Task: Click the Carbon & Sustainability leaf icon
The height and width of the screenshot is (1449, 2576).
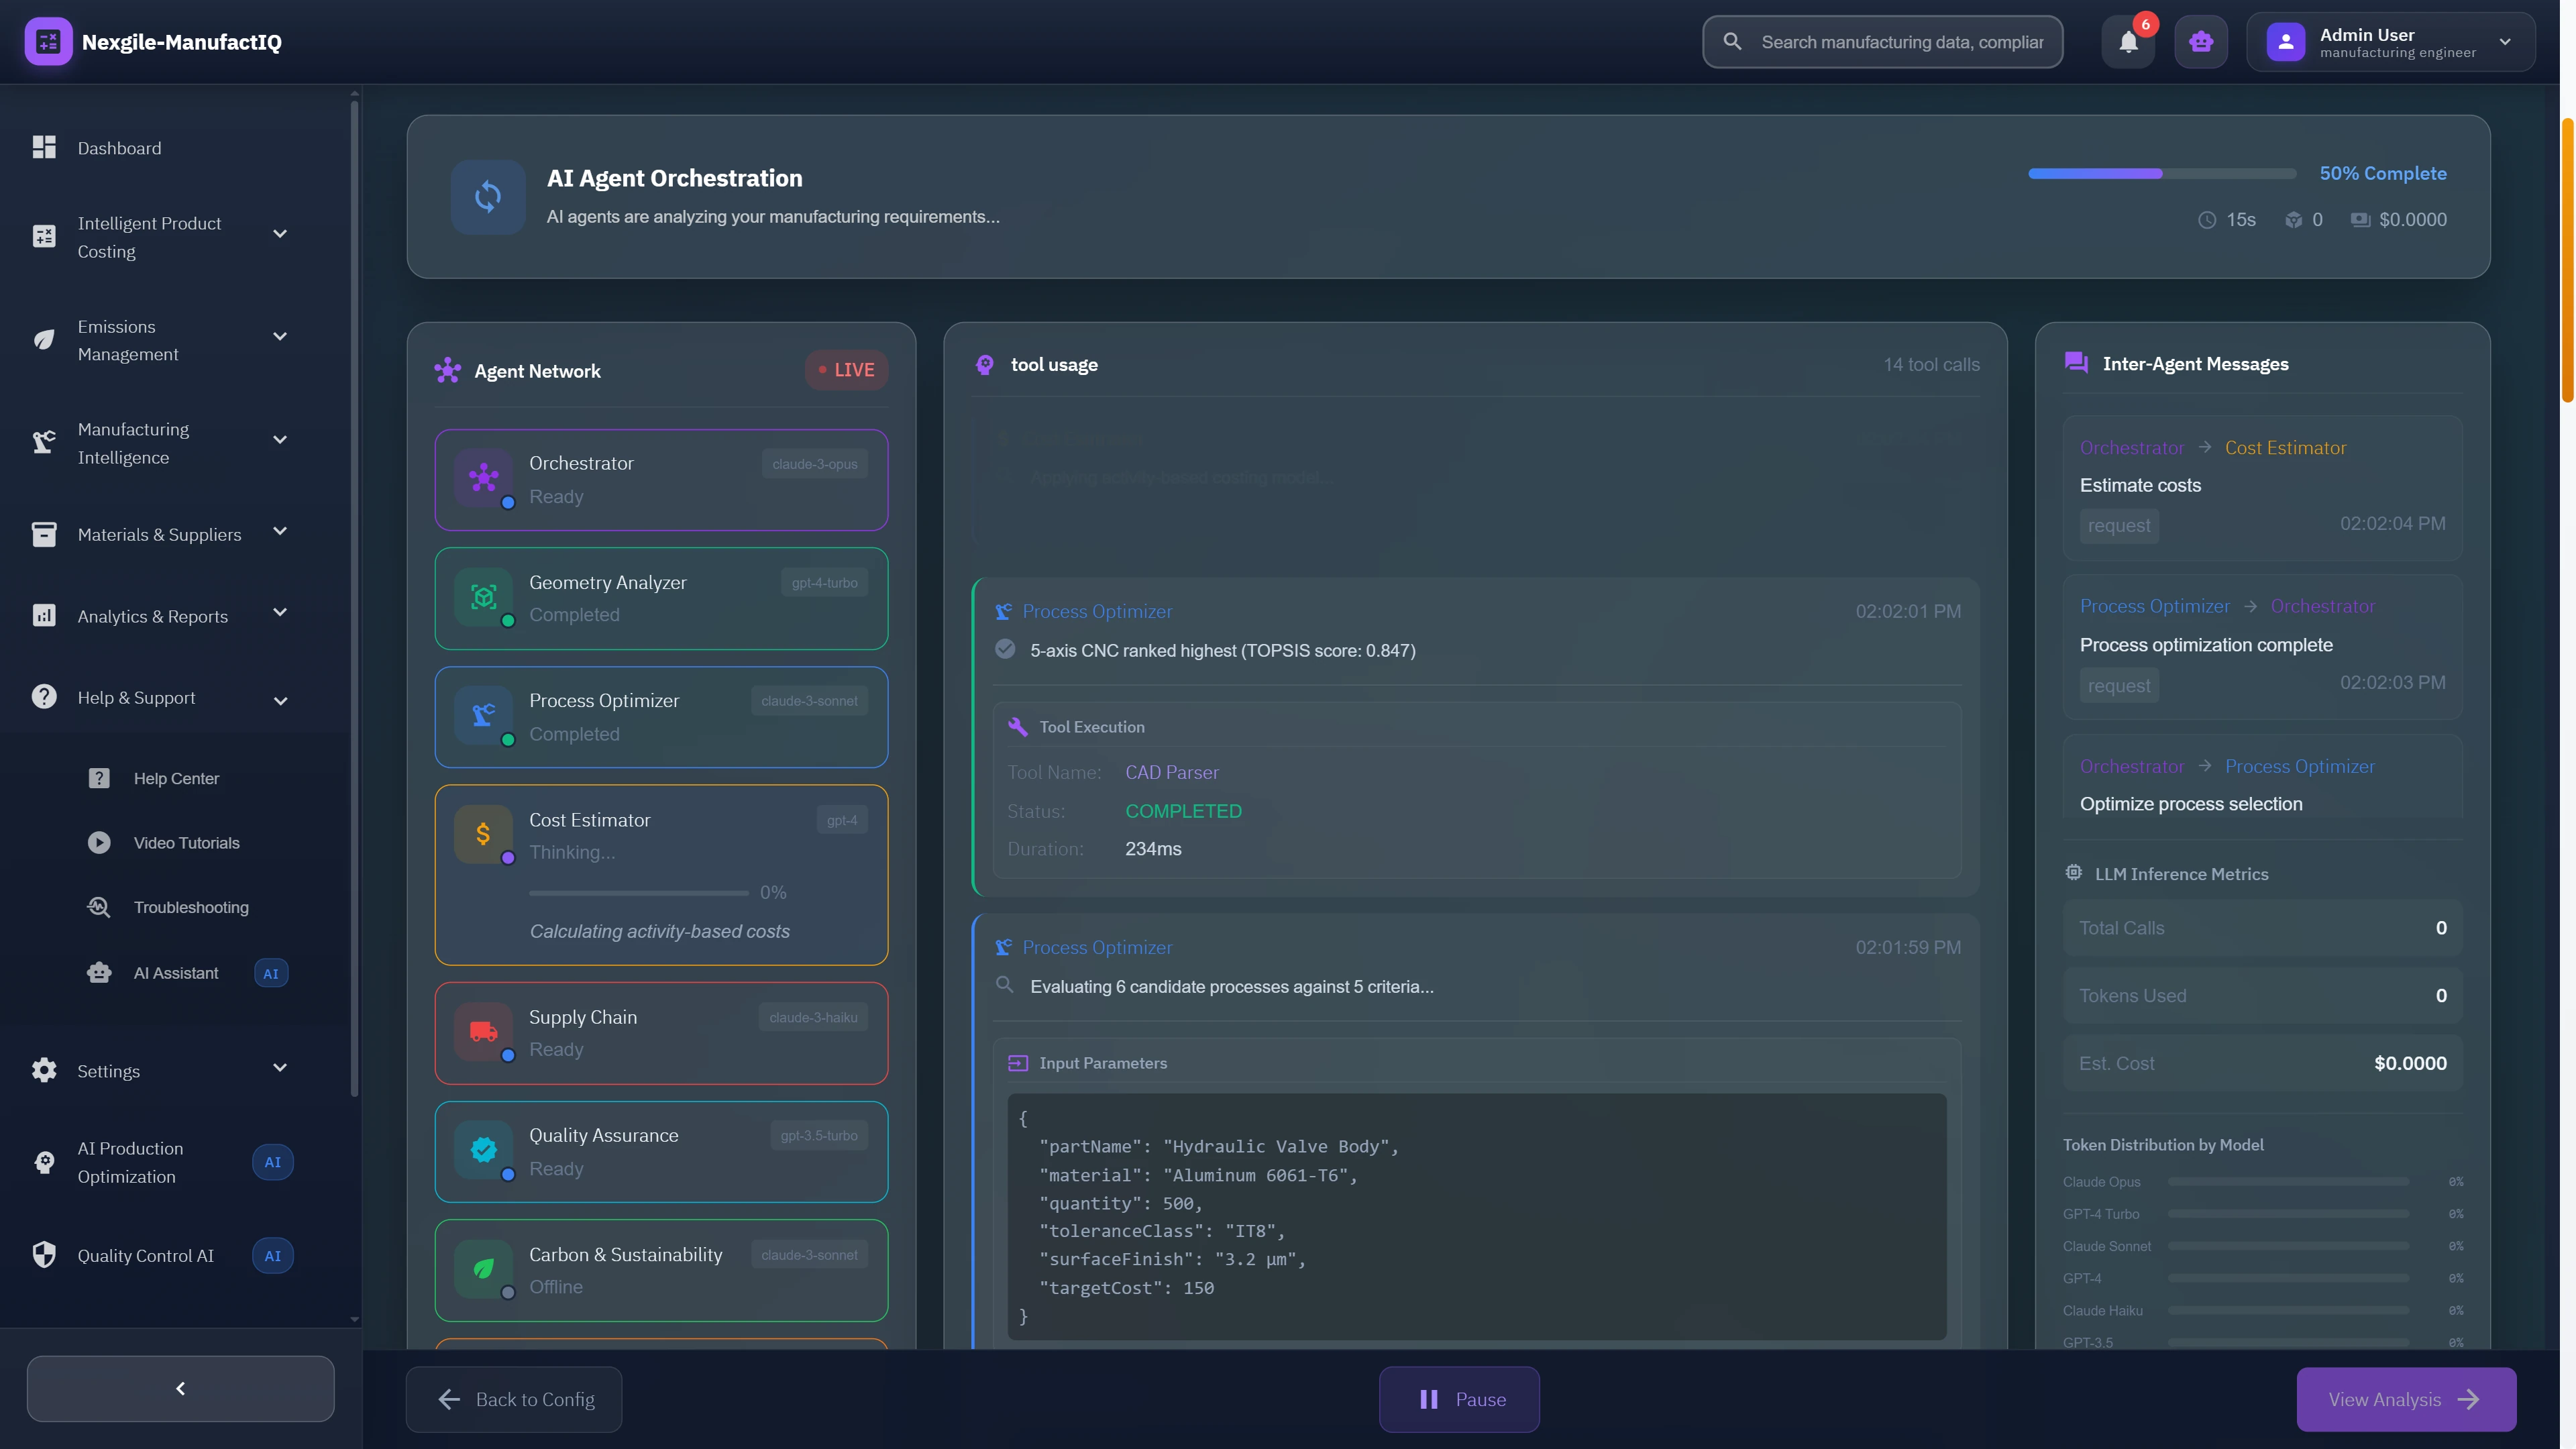Action: pos(483,1269)
